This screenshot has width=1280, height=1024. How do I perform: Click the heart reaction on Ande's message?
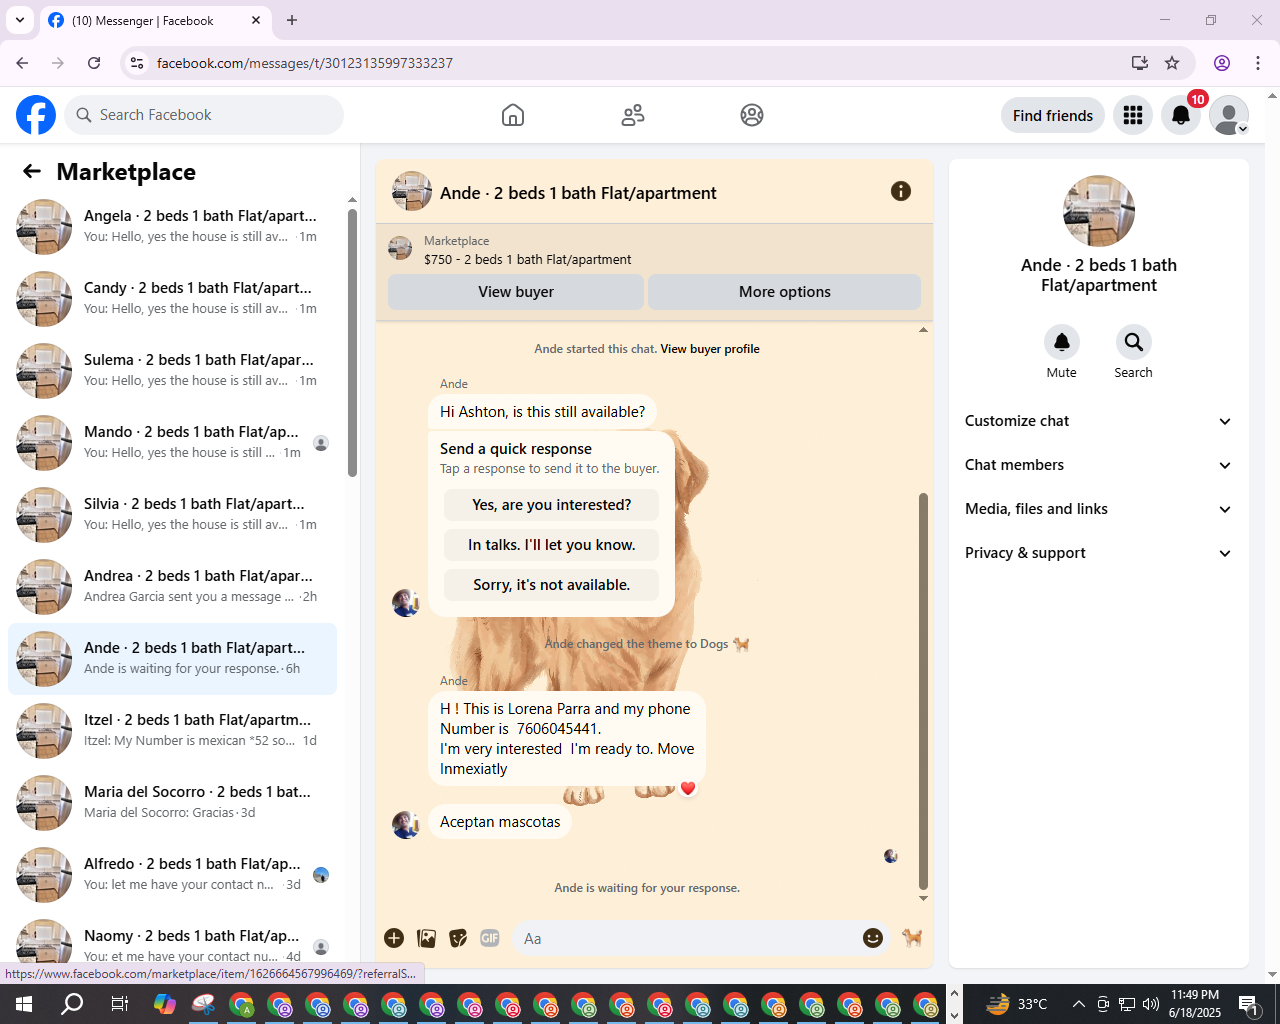click(x=688, y=788)
